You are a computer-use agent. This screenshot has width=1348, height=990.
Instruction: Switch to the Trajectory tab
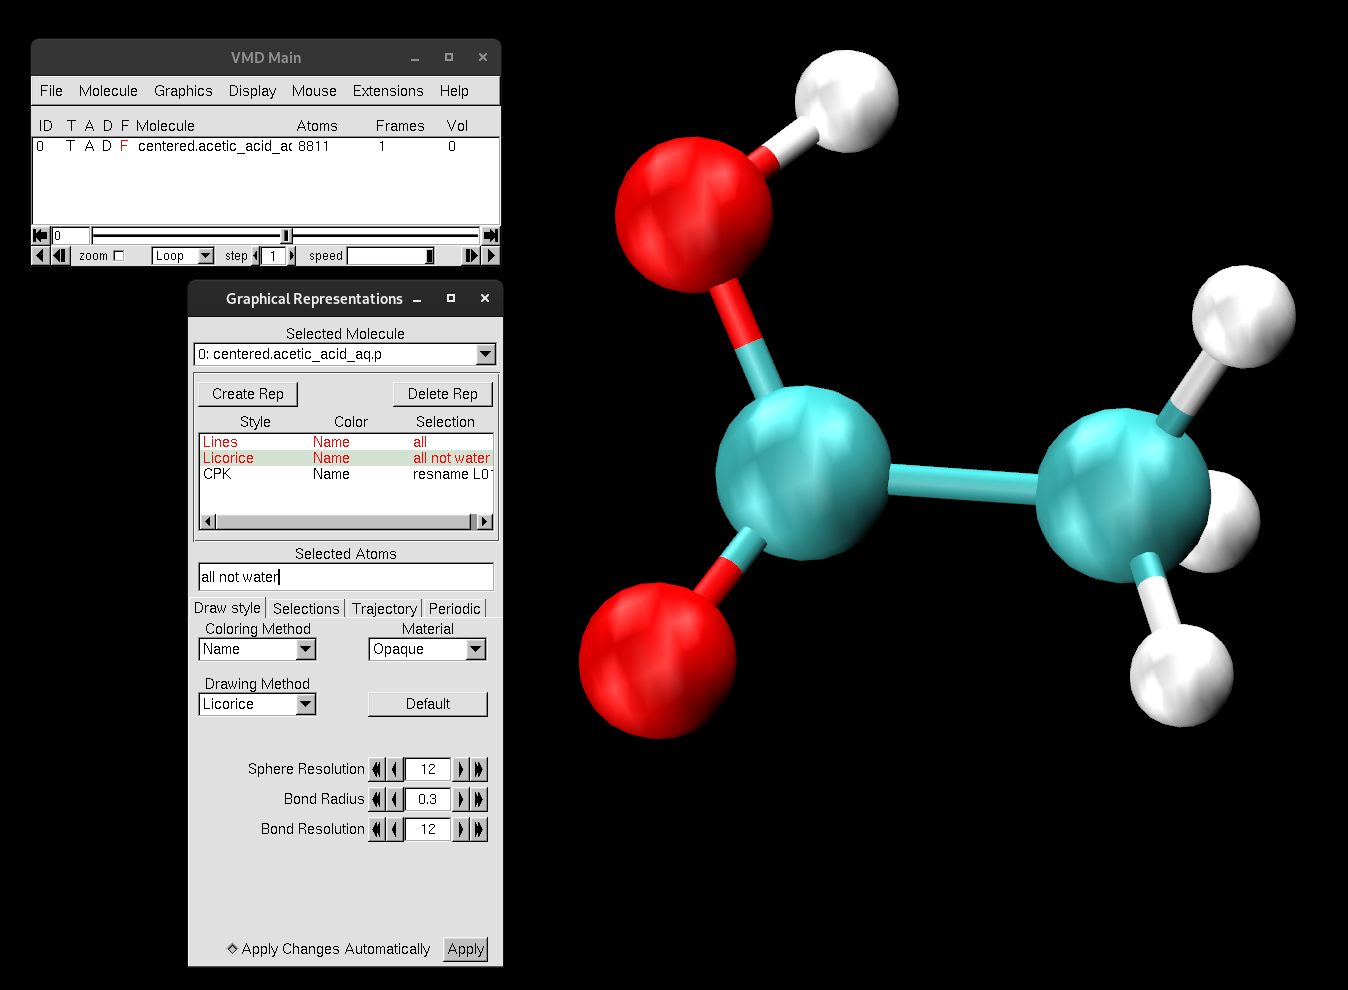383,608
